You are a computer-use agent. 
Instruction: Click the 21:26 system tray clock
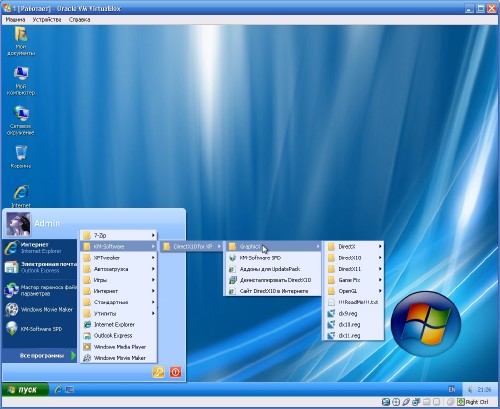[x=484, y=389]
